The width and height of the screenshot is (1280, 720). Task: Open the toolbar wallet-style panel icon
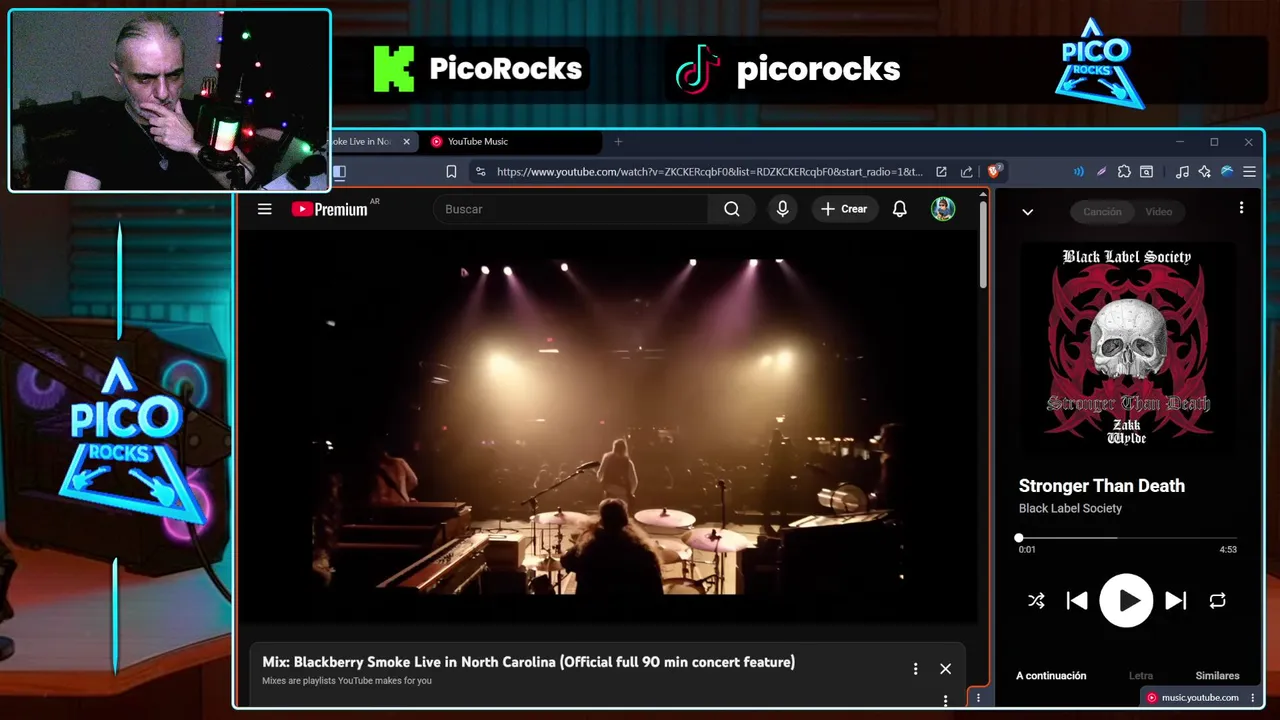[1147, 172]
